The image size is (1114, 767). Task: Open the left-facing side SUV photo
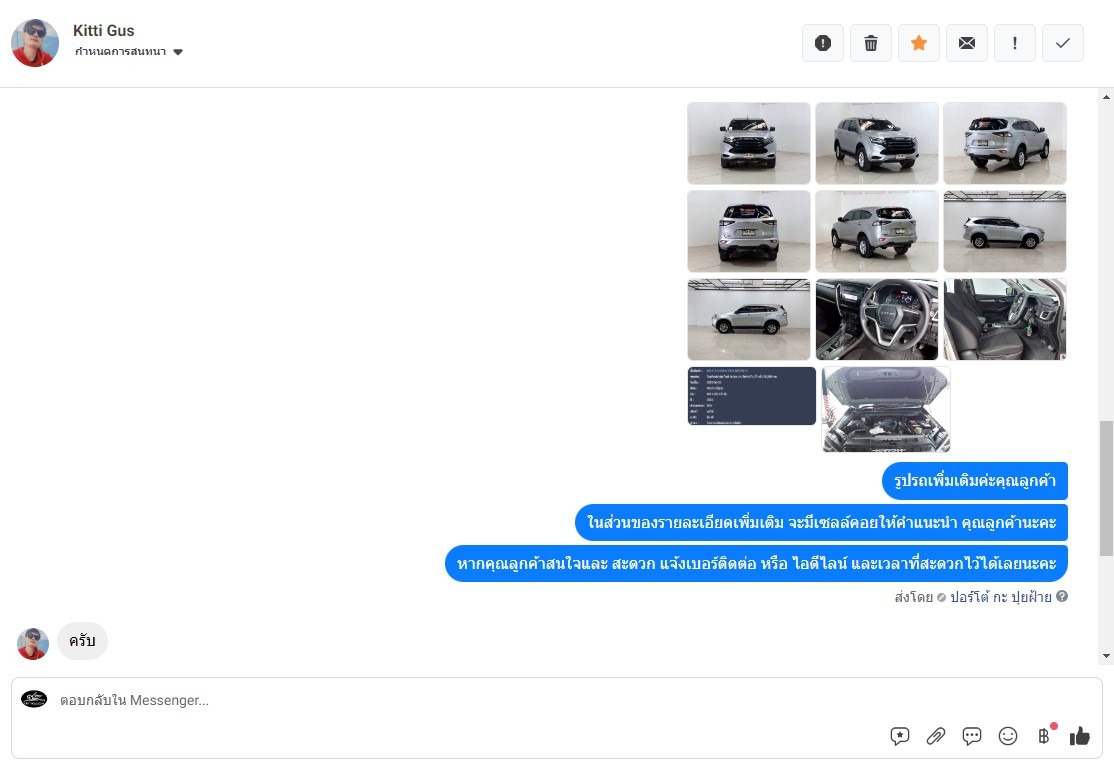[749, 320]
